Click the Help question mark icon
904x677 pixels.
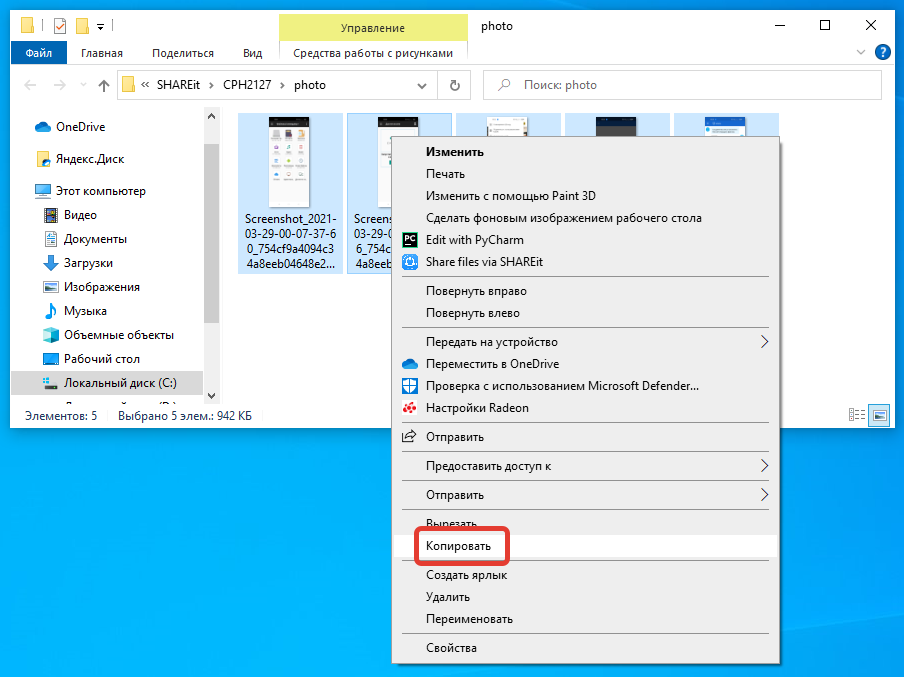click(882, 53)
